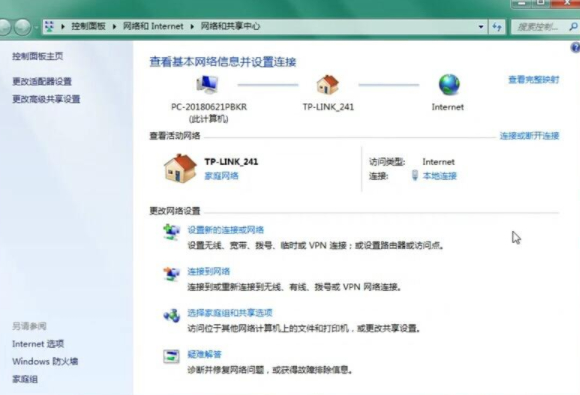This screenshot has height=395, width=580.
Task: Click 连接或断开连接 link
Action: tap(529, 136)
